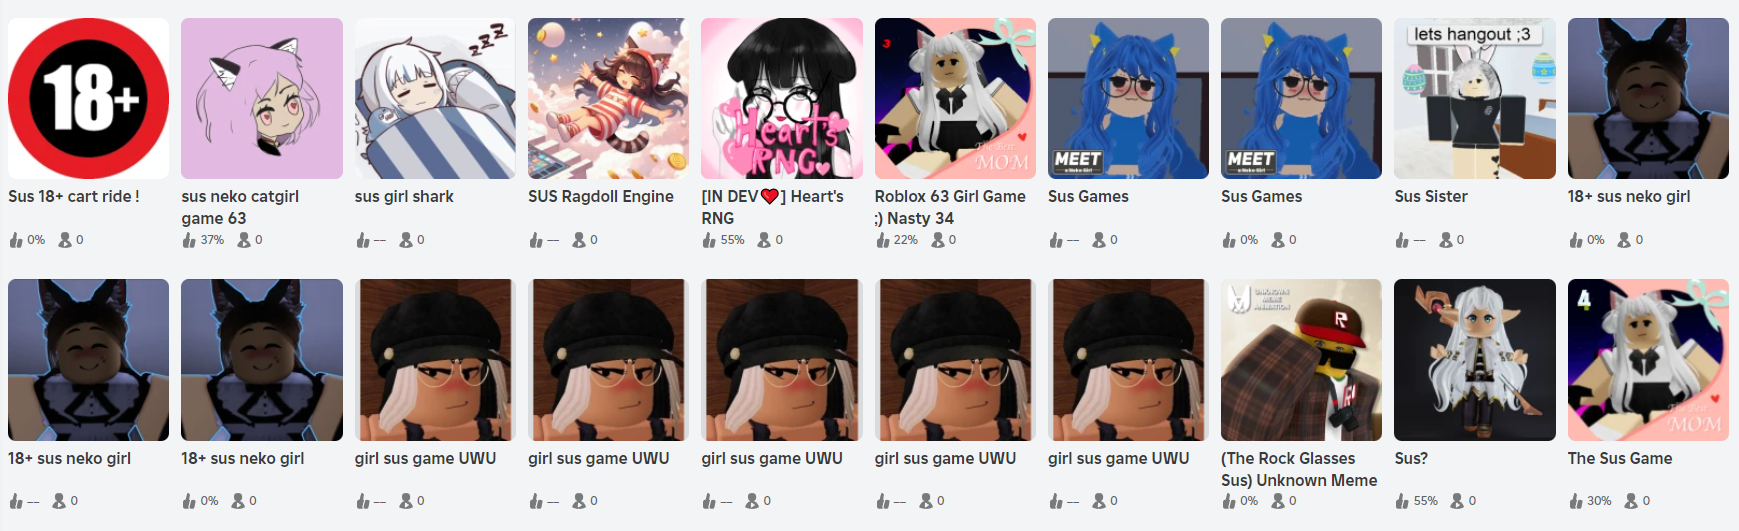The image size is (1739, 531).
Task: Open the SUS Ragdoll Engine title link
Action: click(x=601, y=197)
